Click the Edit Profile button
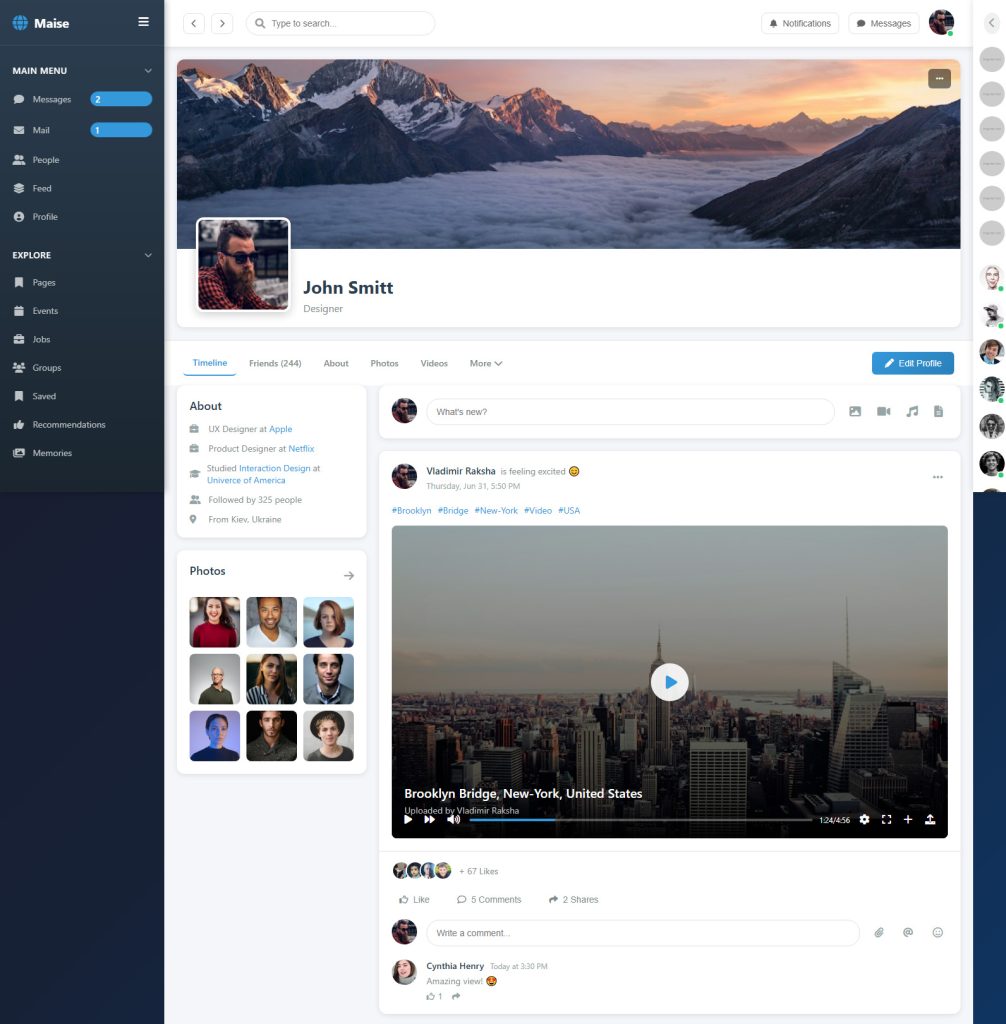Image resolution: width=1006 pixels, height=1024 pixels. [x=913, y=363]
